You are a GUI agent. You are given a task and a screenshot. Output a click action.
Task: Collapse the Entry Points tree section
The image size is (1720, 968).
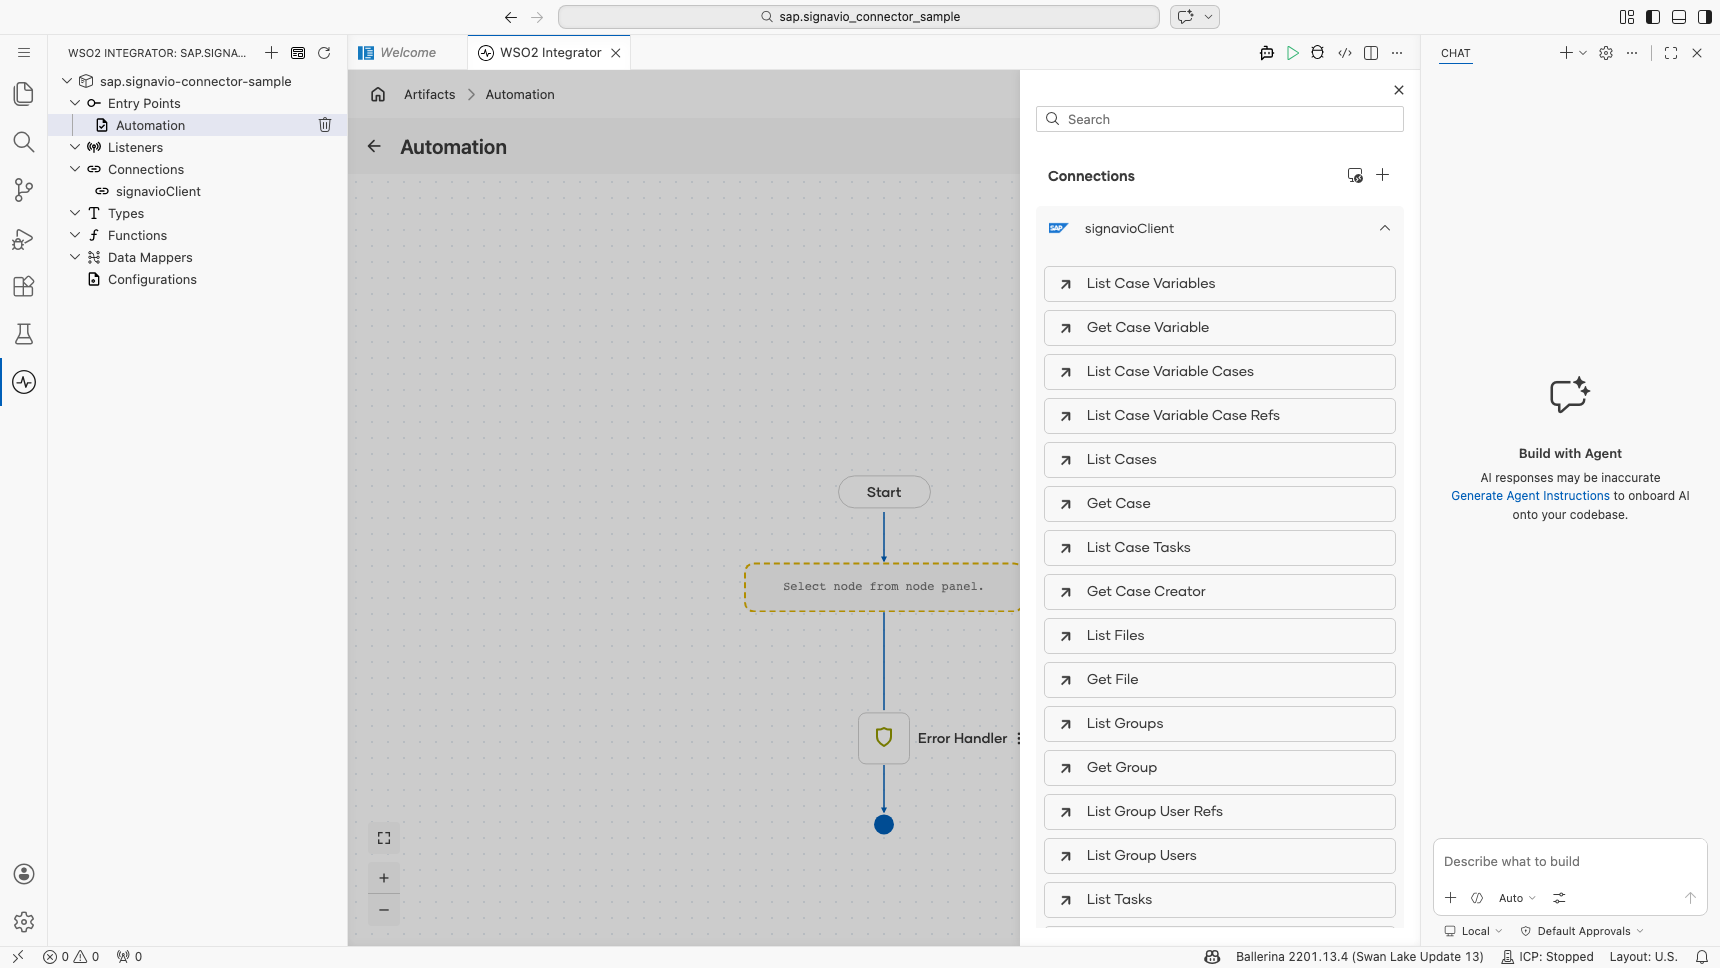(x=75, y=103)
